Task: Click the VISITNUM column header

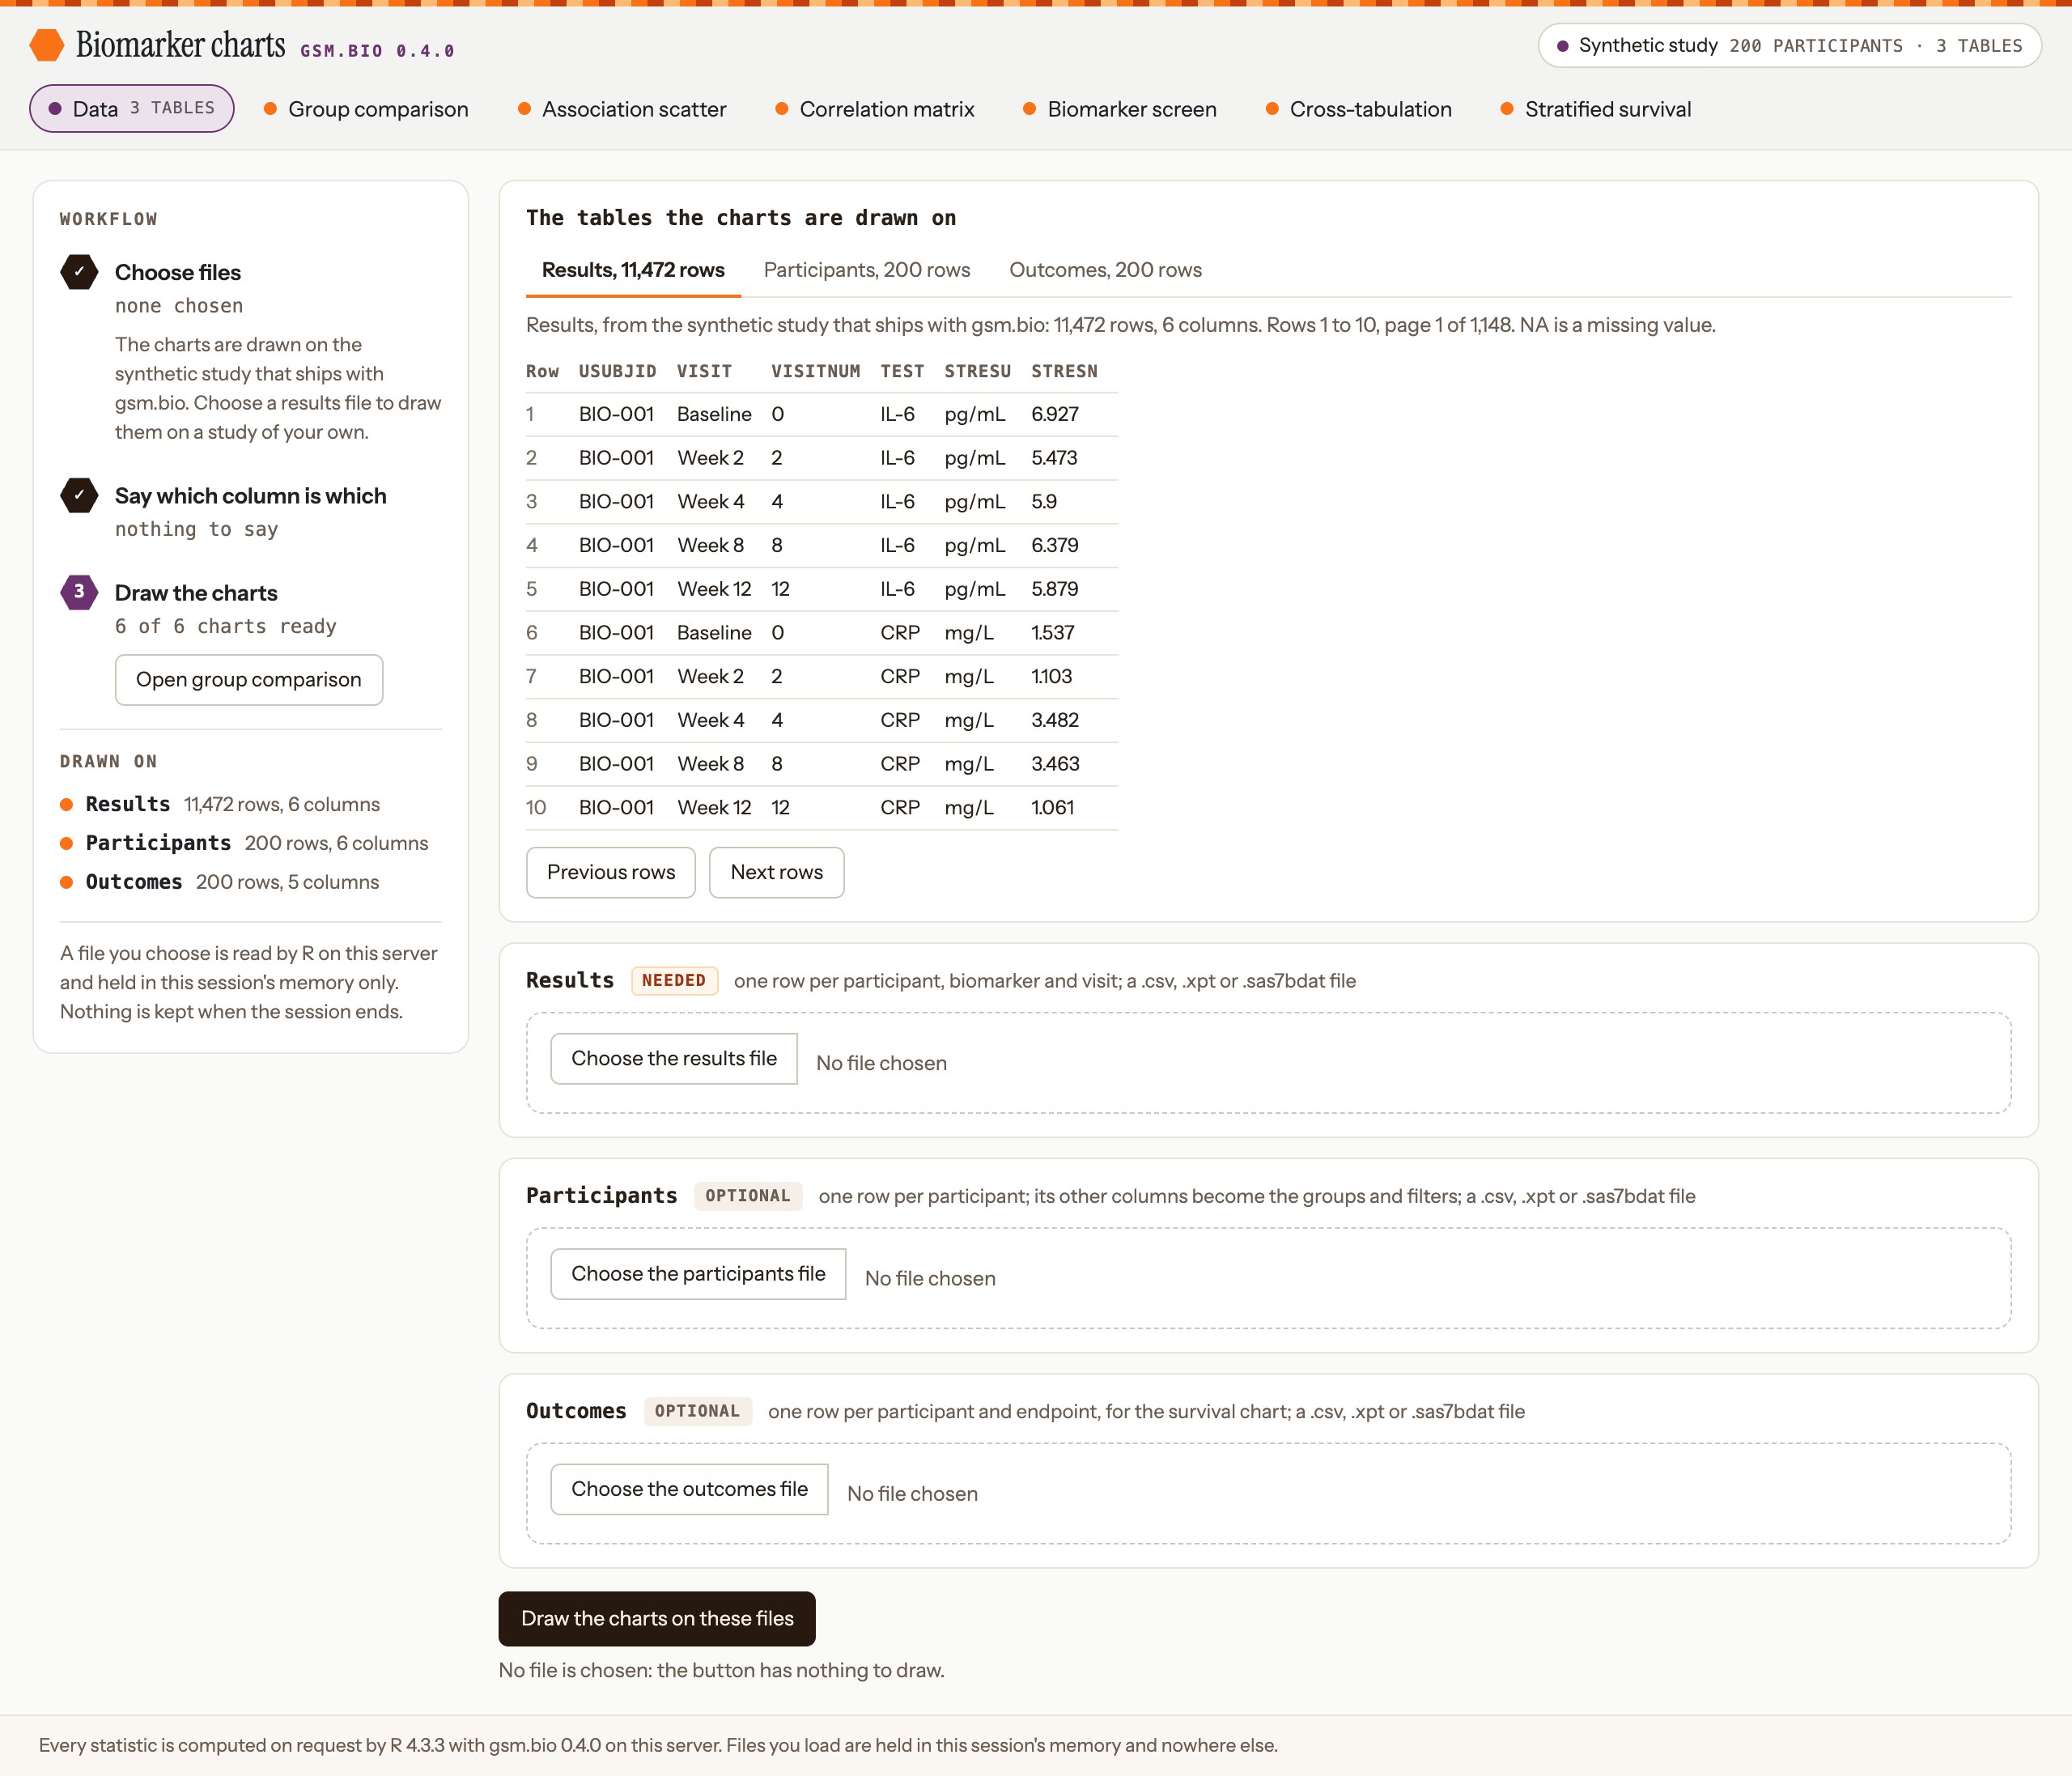Action: tap(815, 371)
